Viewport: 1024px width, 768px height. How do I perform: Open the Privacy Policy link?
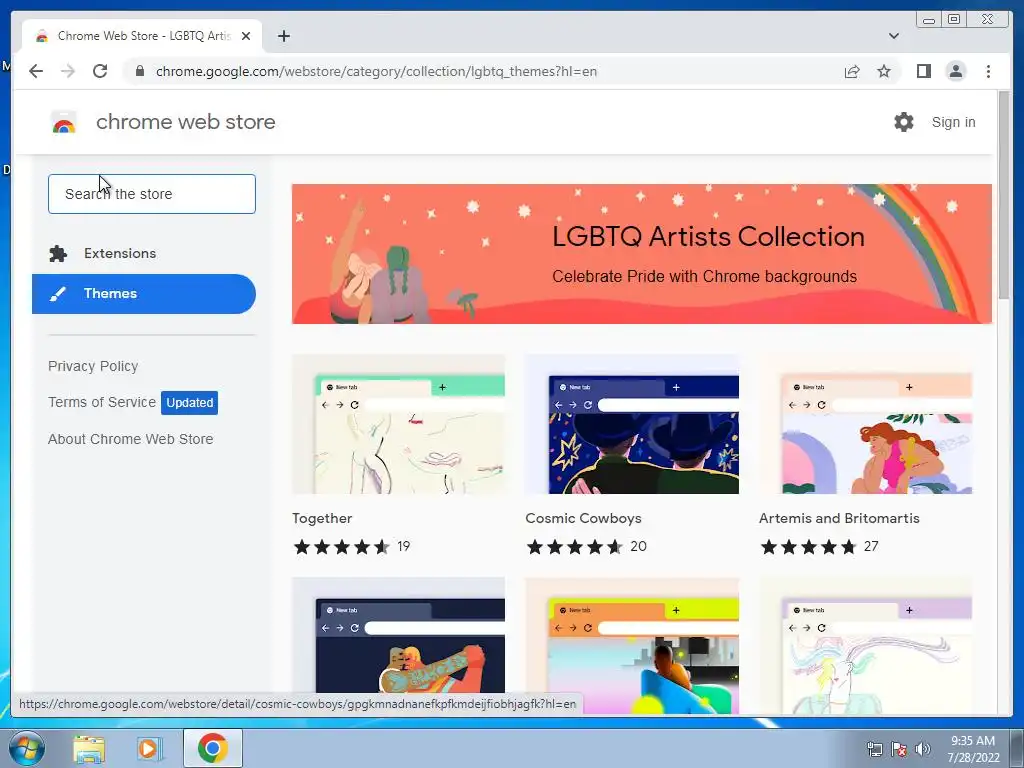point(93,366)
